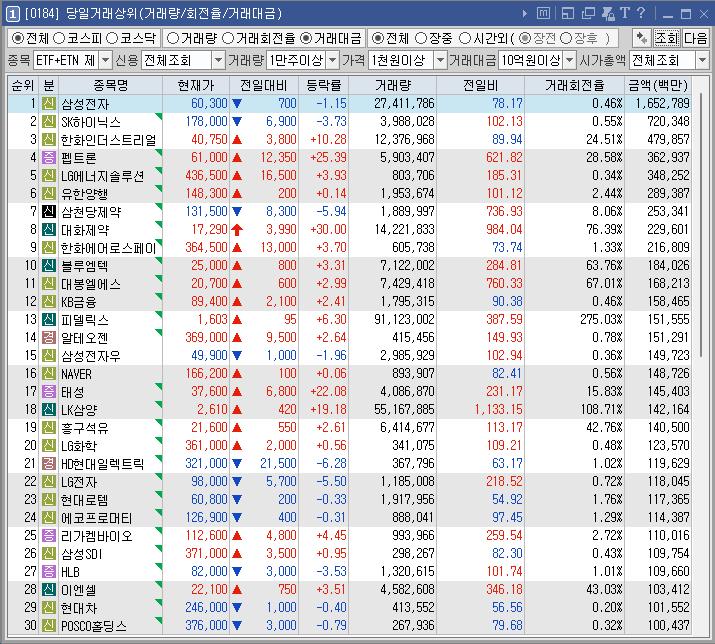
Task: Open the 시가총액 전체조회 dropdown
Action: coord(702,60)
